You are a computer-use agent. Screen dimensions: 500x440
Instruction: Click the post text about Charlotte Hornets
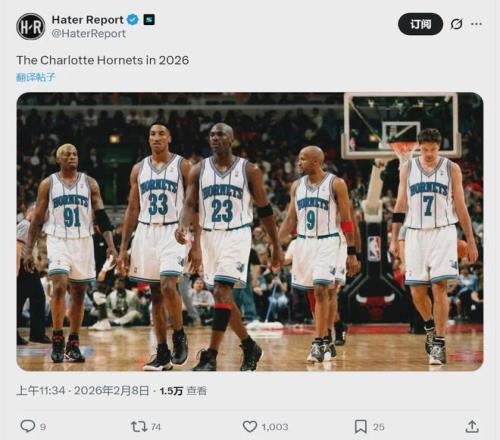pyautogui.click(x=103, y=60)
